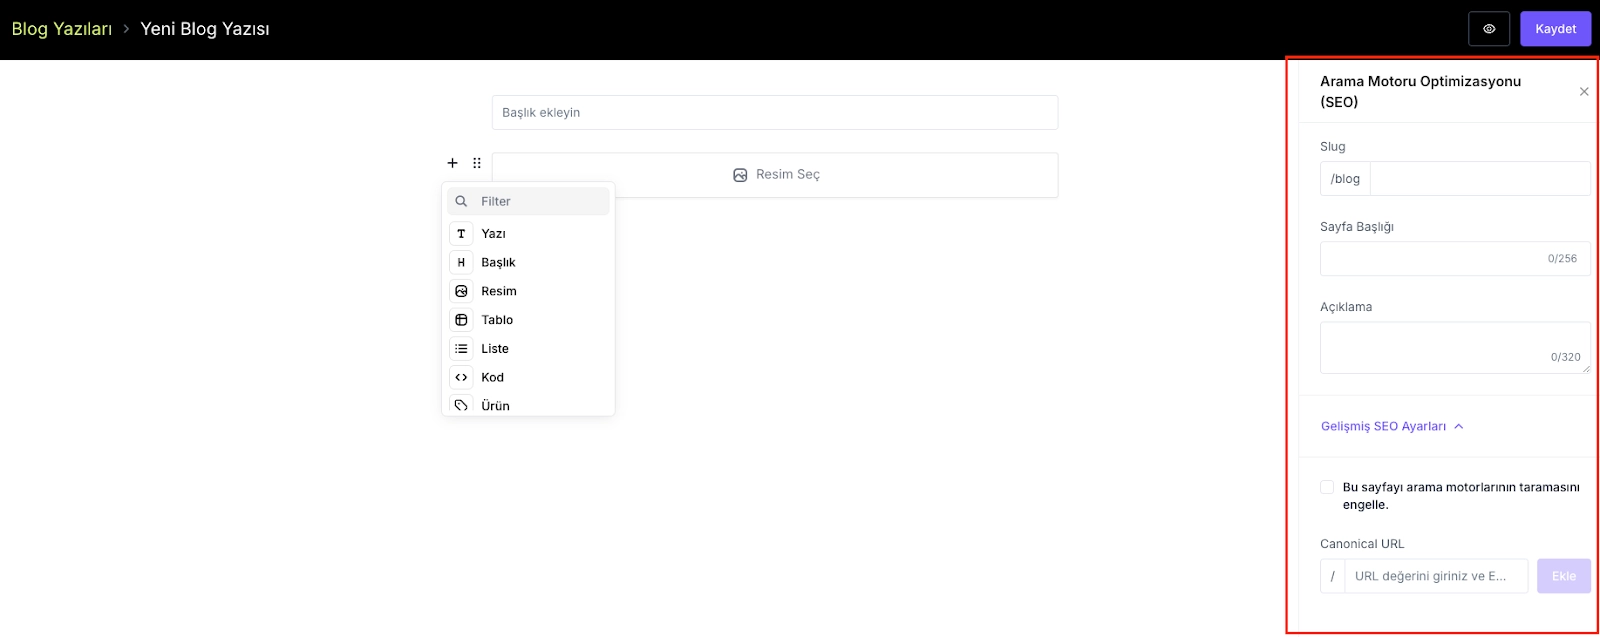Select the Yazı text block option
This screenshot has height=637, width=1600.
[493, 234]
